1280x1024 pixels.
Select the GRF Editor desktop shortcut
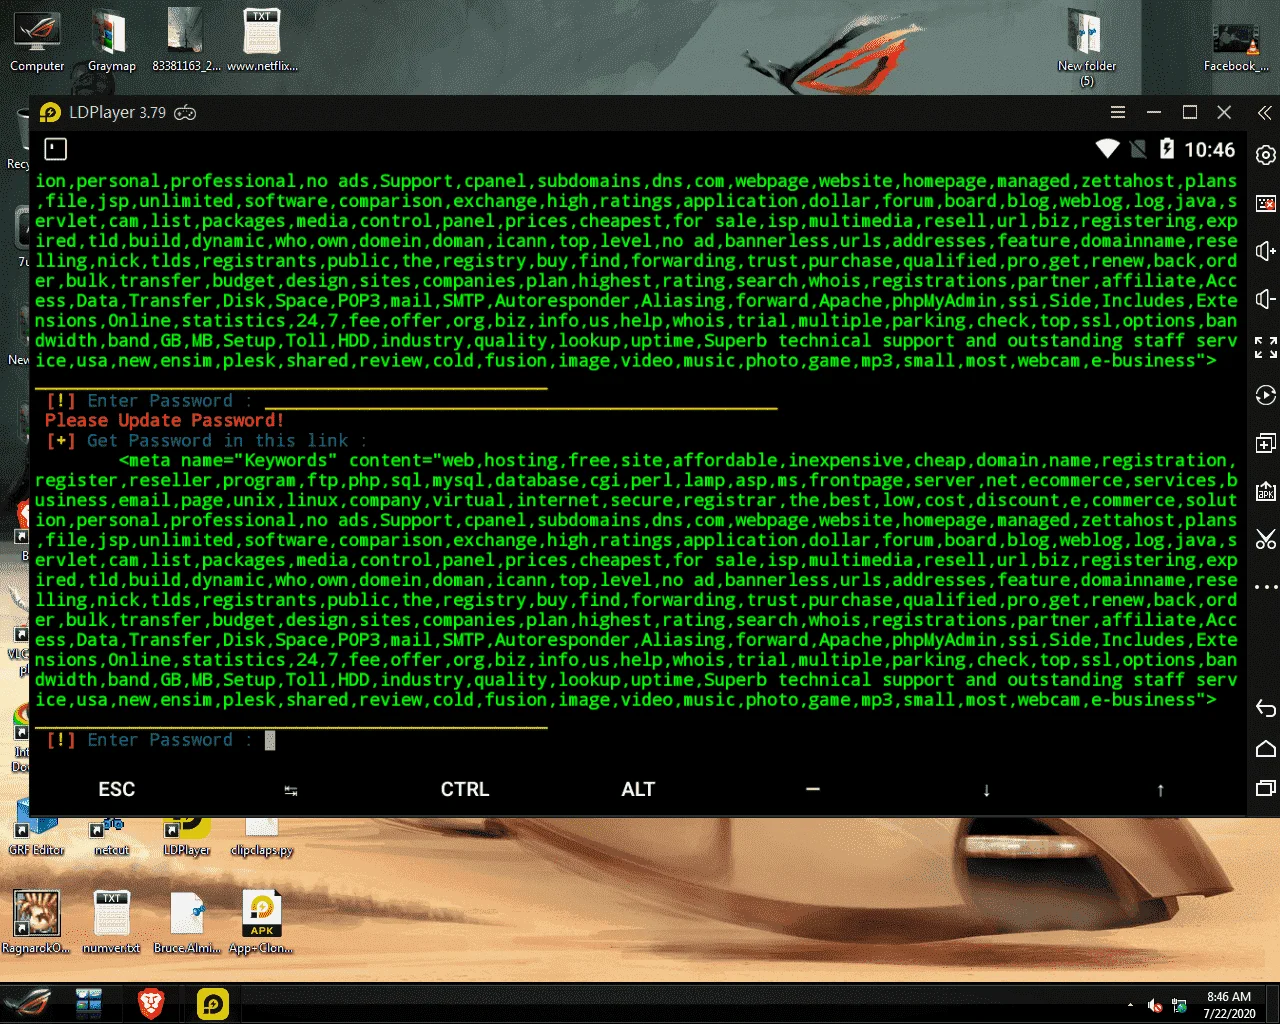36,838
